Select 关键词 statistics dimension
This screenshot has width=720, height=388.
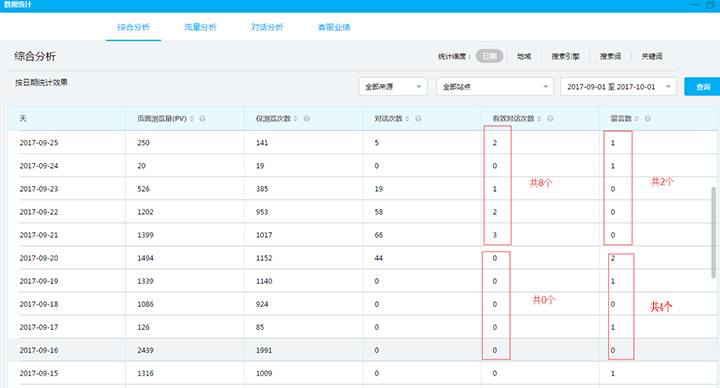(652, 56)
